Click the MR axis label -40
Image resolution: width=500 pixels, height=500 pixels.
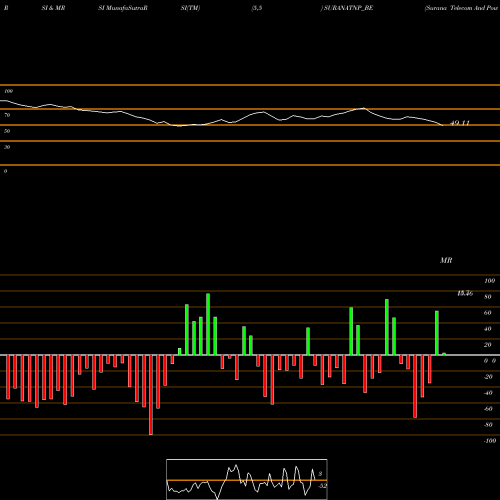(488, 393)
